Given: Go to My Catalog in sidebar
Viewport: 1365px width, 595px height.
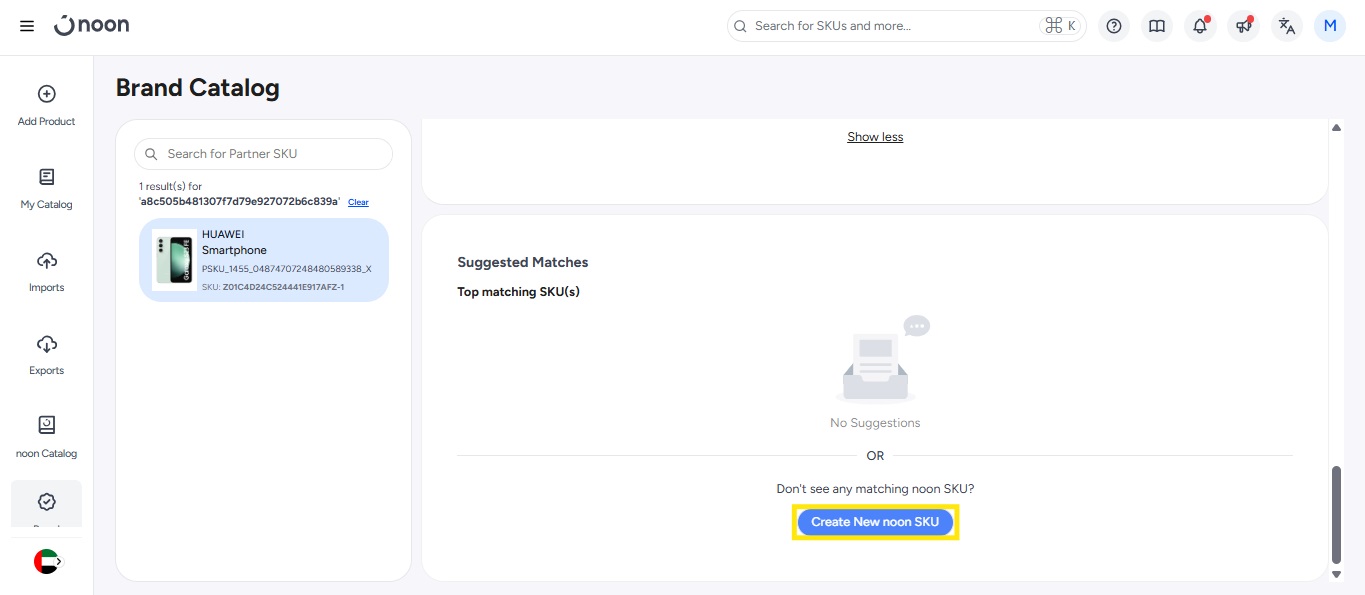Looking at the screenshot, I should (46, 188).
